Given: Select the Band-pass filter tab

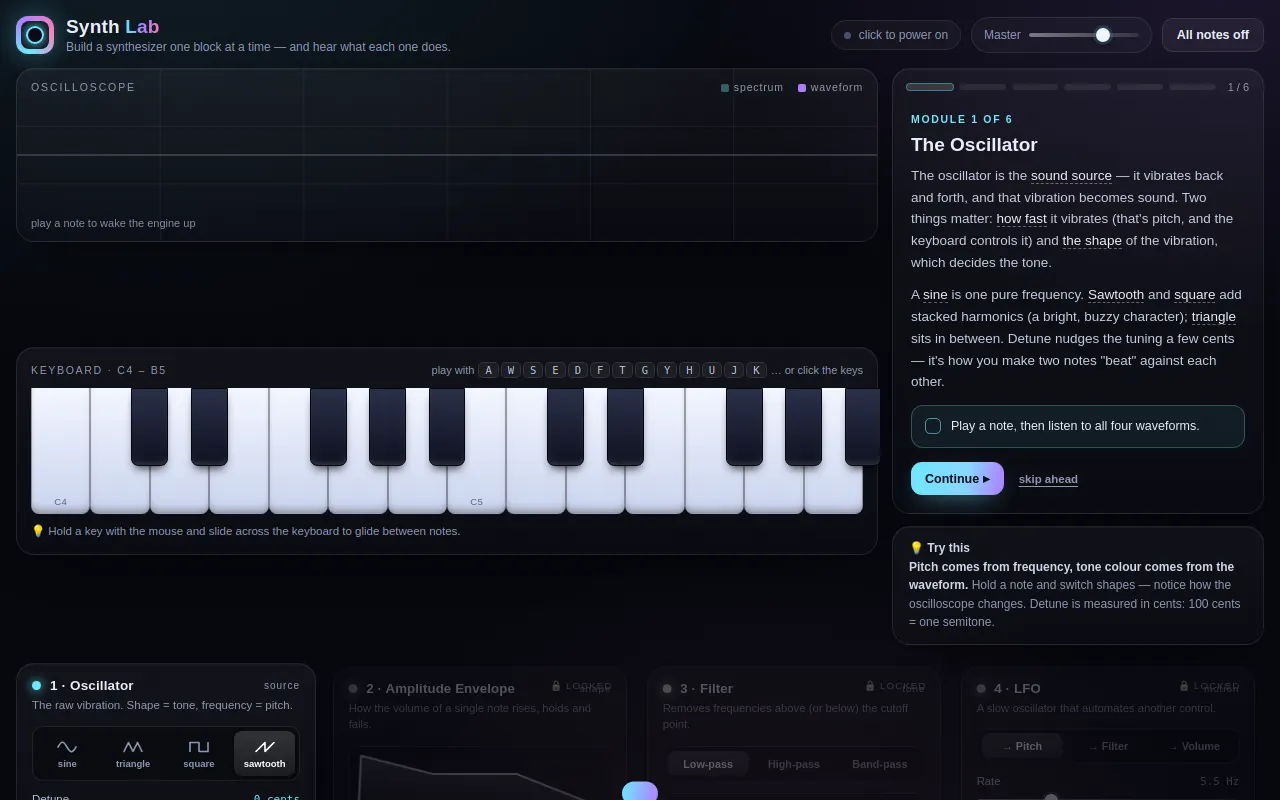Looking at the screenshot, I should tap(880, 764).
